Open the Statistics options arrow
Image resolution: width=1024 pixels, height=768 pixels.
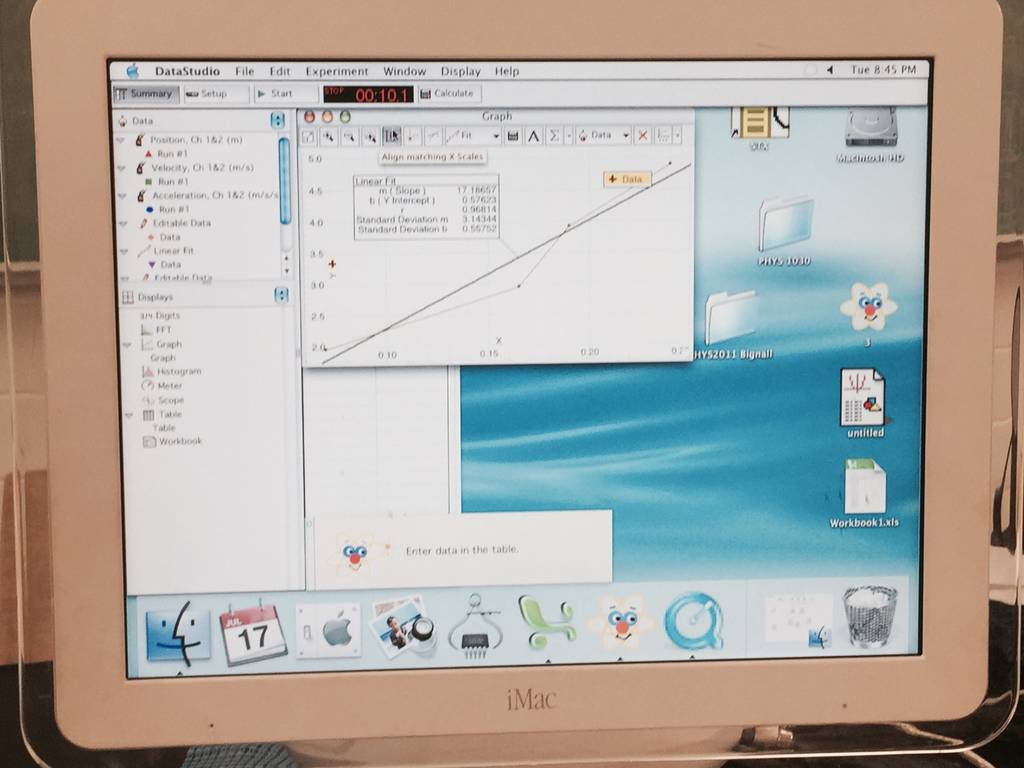(x=568, y=136)
